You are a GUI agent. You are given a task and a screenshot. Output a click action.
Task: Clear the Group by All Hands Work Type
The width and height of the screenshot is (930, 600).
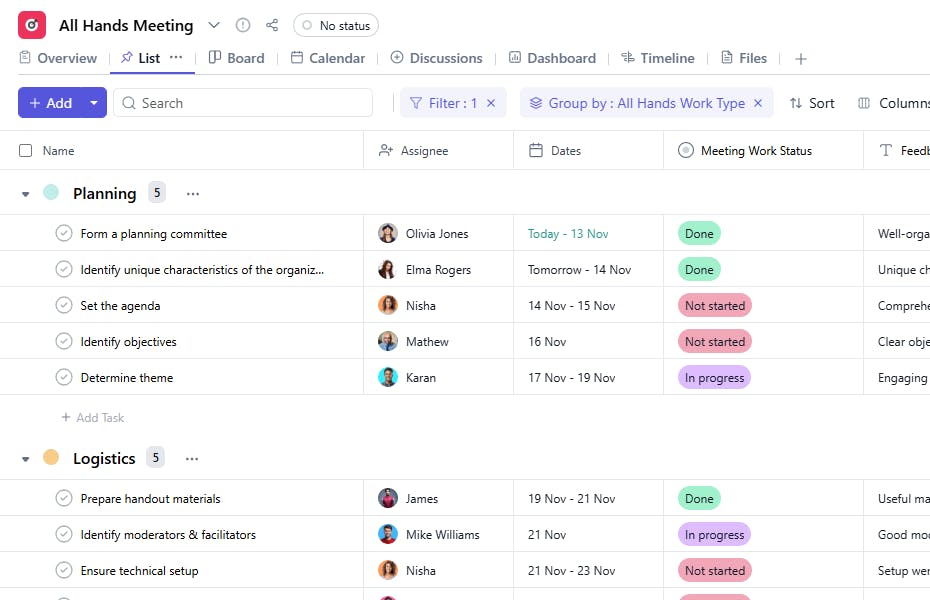(x=758, y=103)
